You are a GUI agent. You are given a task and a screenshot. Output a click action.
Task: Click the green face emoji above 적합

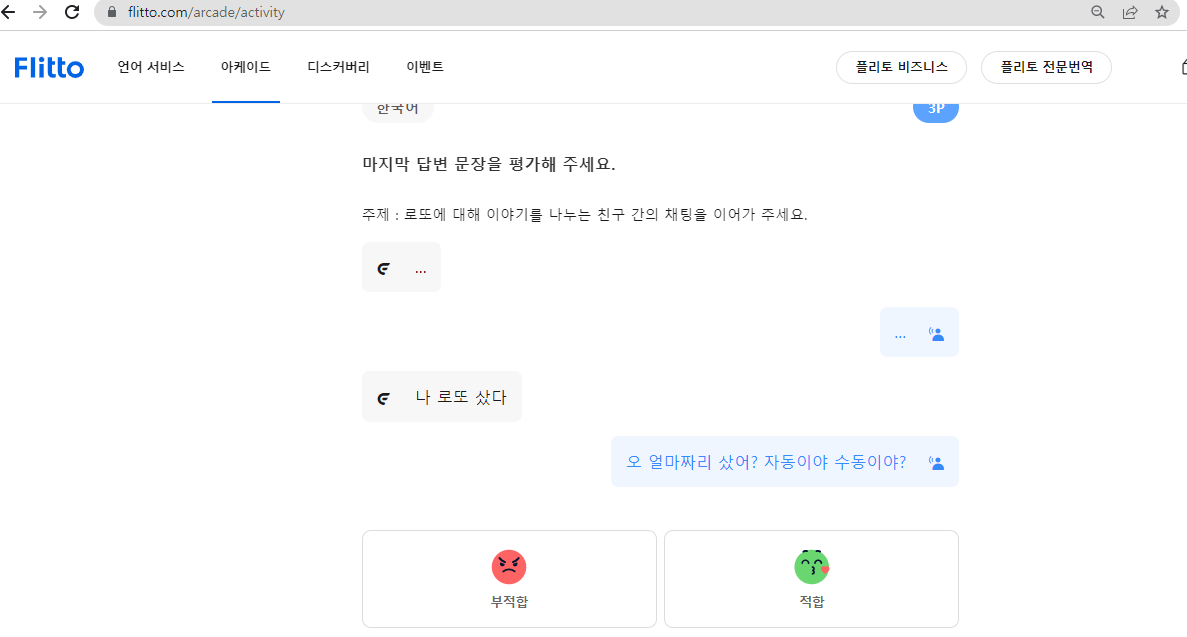[x=811, y=566]
